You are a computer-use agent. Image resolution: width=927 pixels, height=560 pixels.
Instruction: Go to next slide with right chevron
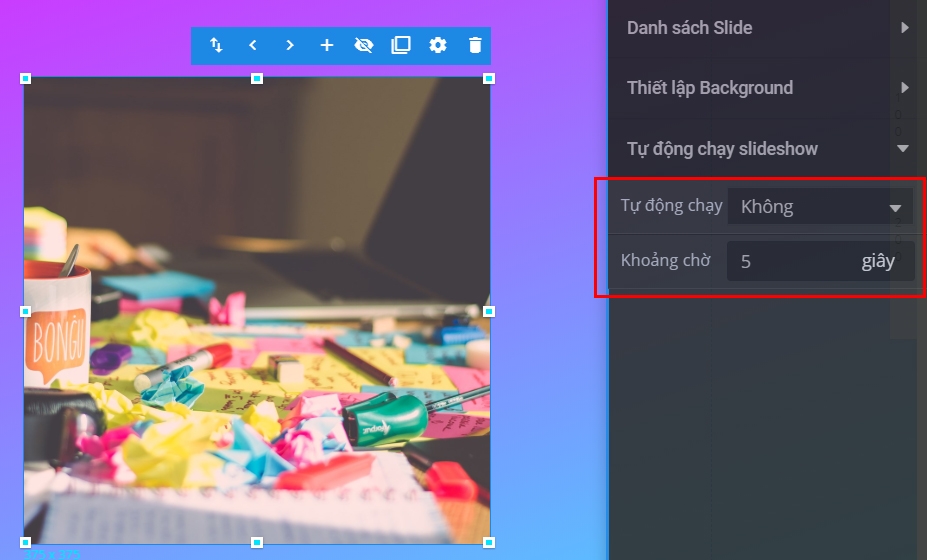click(290, 45)
